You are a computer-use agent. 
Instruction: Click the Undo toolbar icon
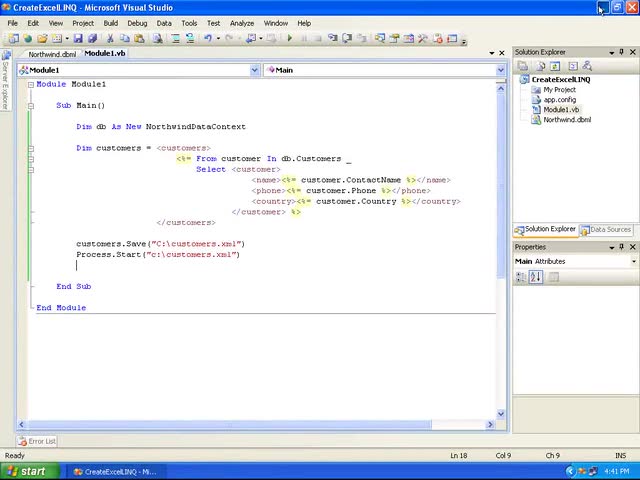click(208, 38)
